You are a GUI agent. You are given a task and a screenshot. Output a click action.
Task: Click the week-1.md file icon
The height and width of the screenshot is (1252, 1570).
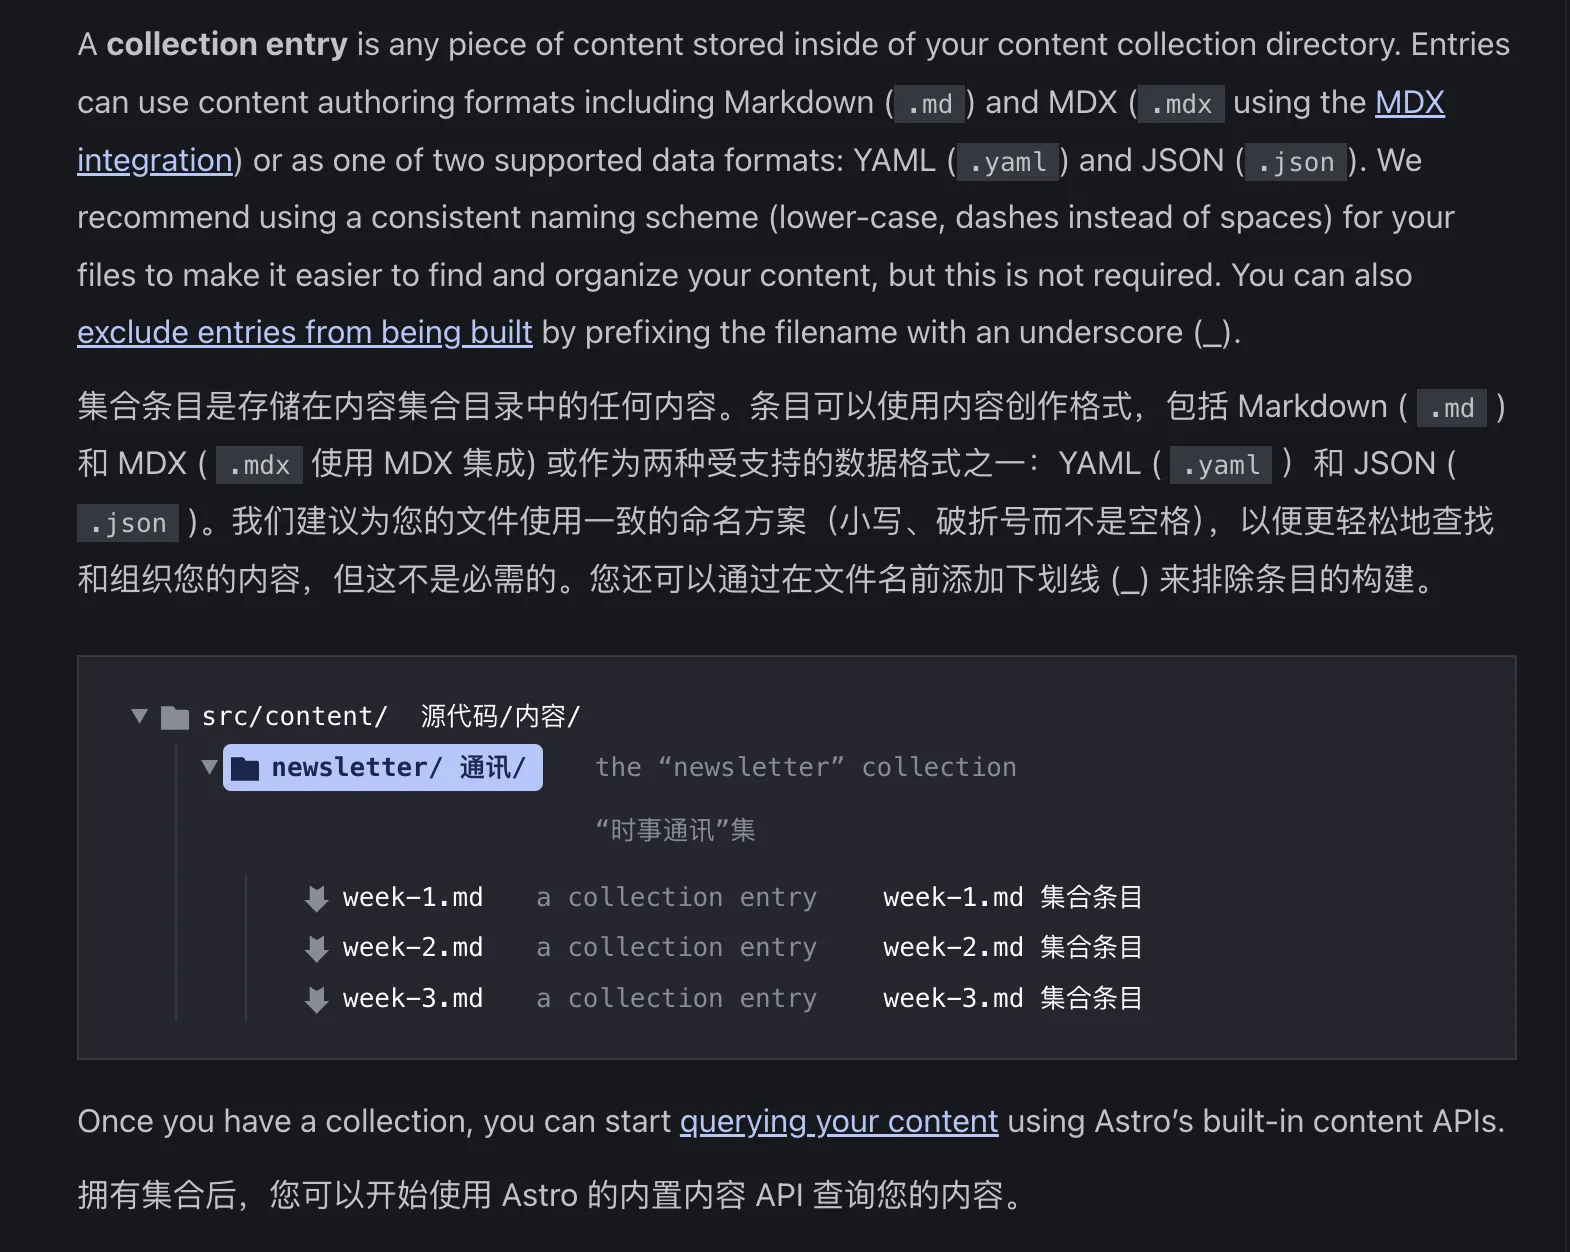tap(316, 898)
